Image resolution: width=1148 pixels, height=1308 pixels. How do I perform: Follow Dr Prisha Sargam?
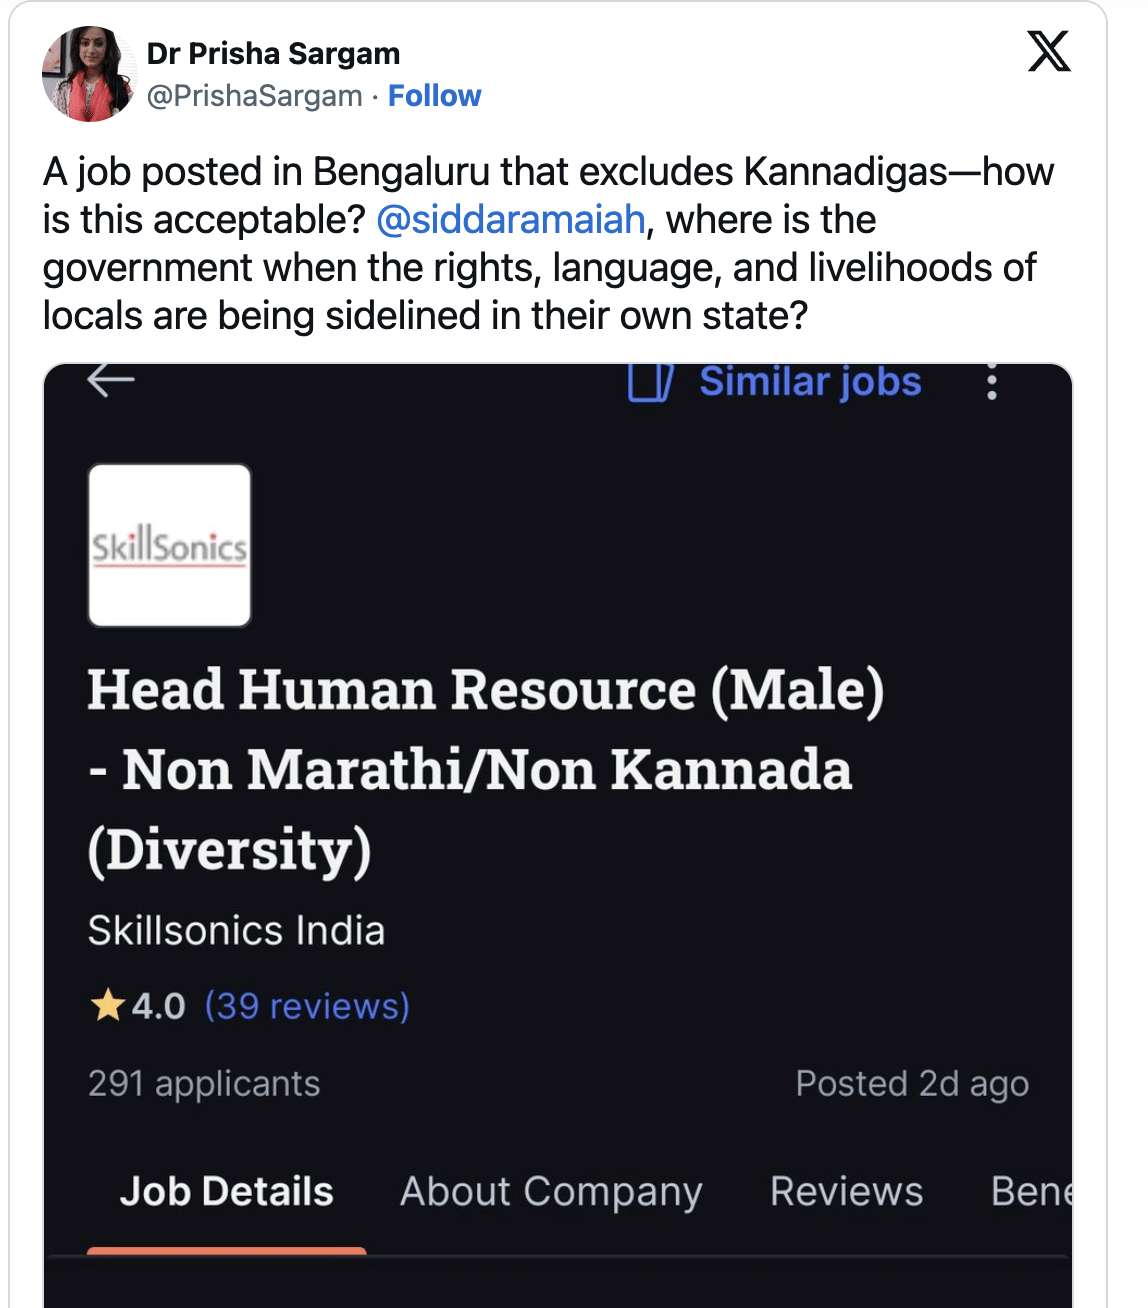(434, 96)
